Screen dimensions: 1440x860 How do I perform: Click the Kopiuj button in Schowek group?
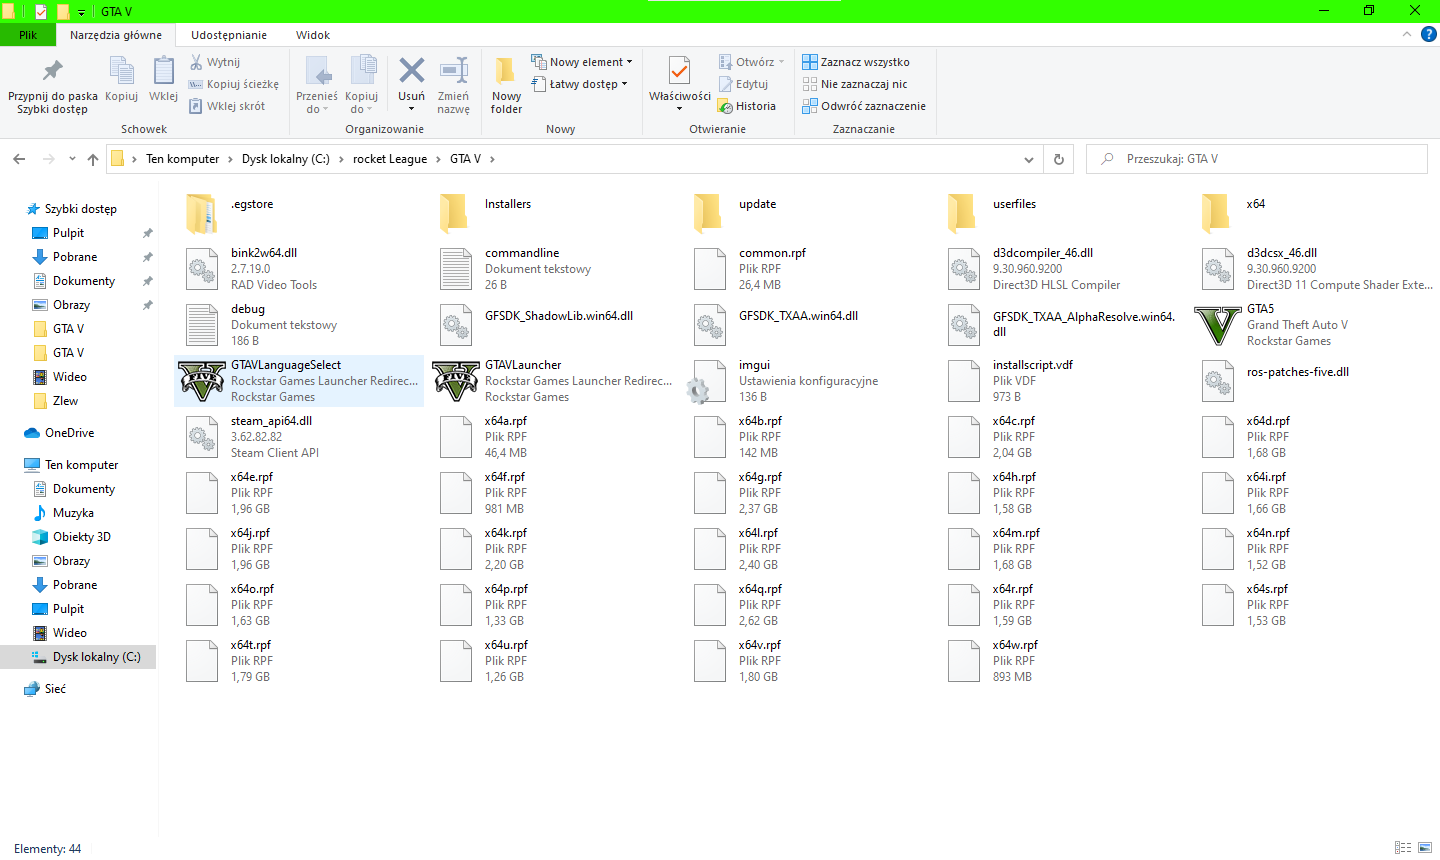tap(122, 80)
